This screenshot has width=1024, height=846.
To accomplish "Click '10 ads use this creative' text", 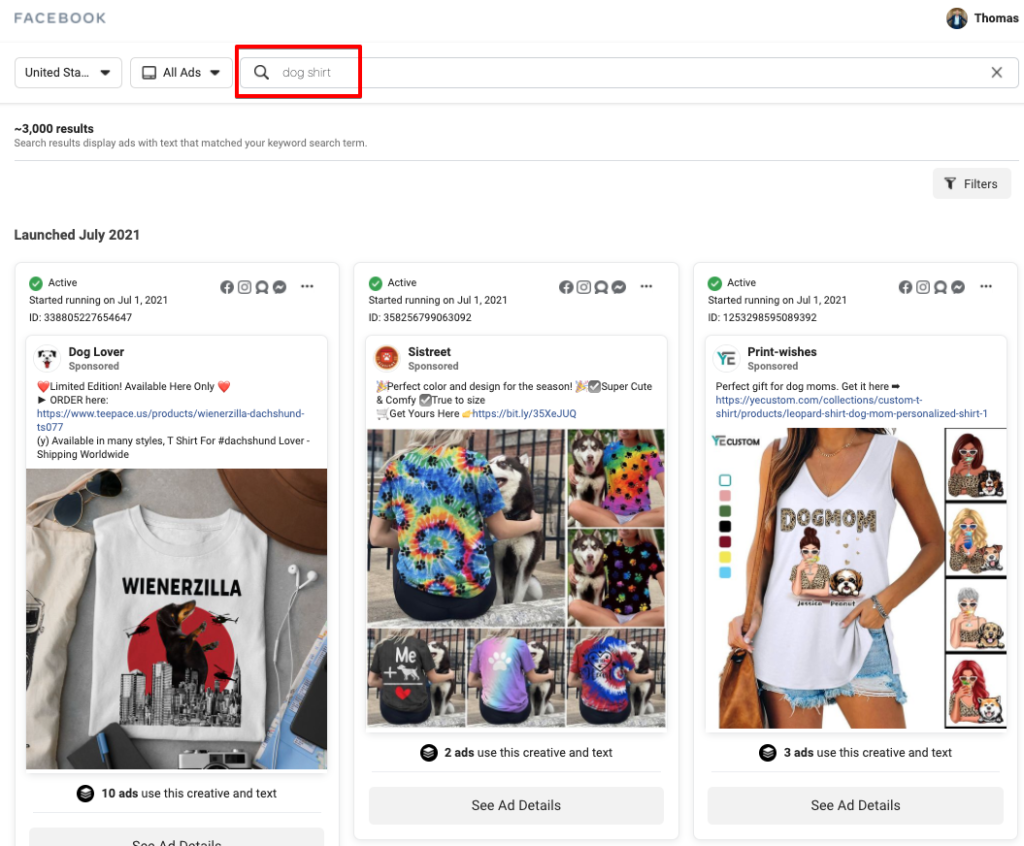I will pos(189,793).
